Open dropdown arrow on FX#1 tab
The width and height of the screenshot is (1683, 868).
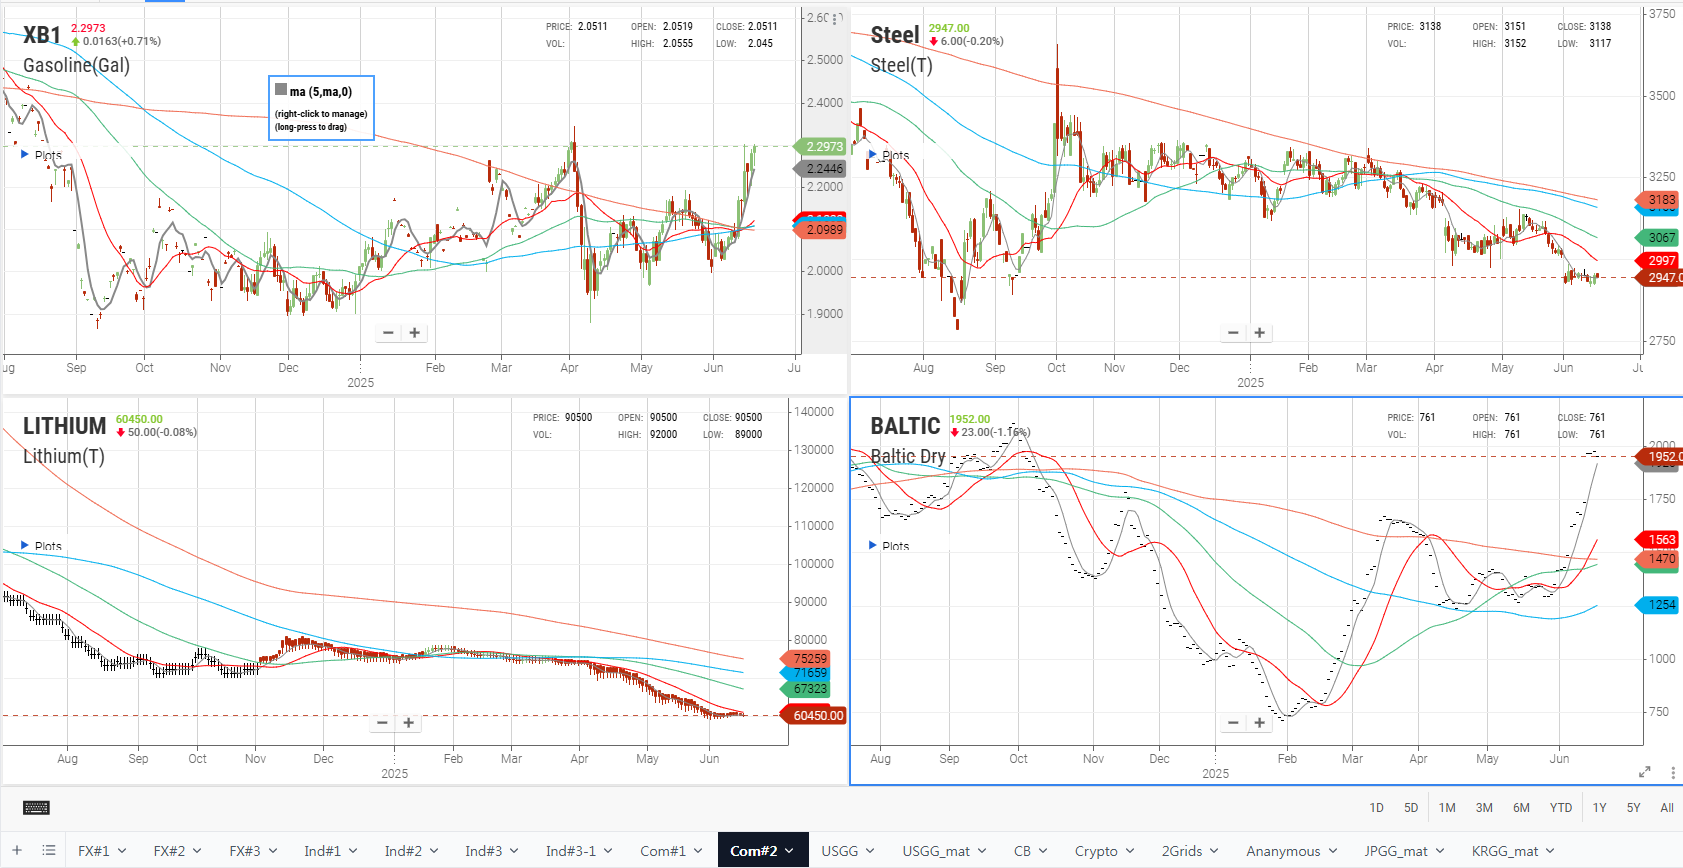click(x=123, y=851)
